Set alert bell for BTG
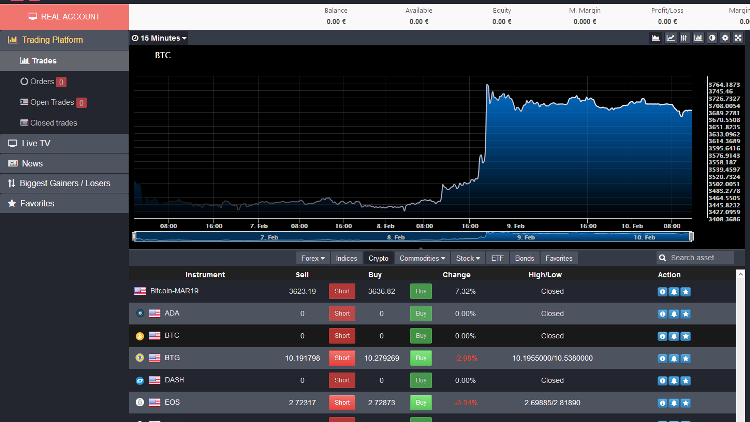The width and height of the screenshot is (750, 422). point(674,358)
